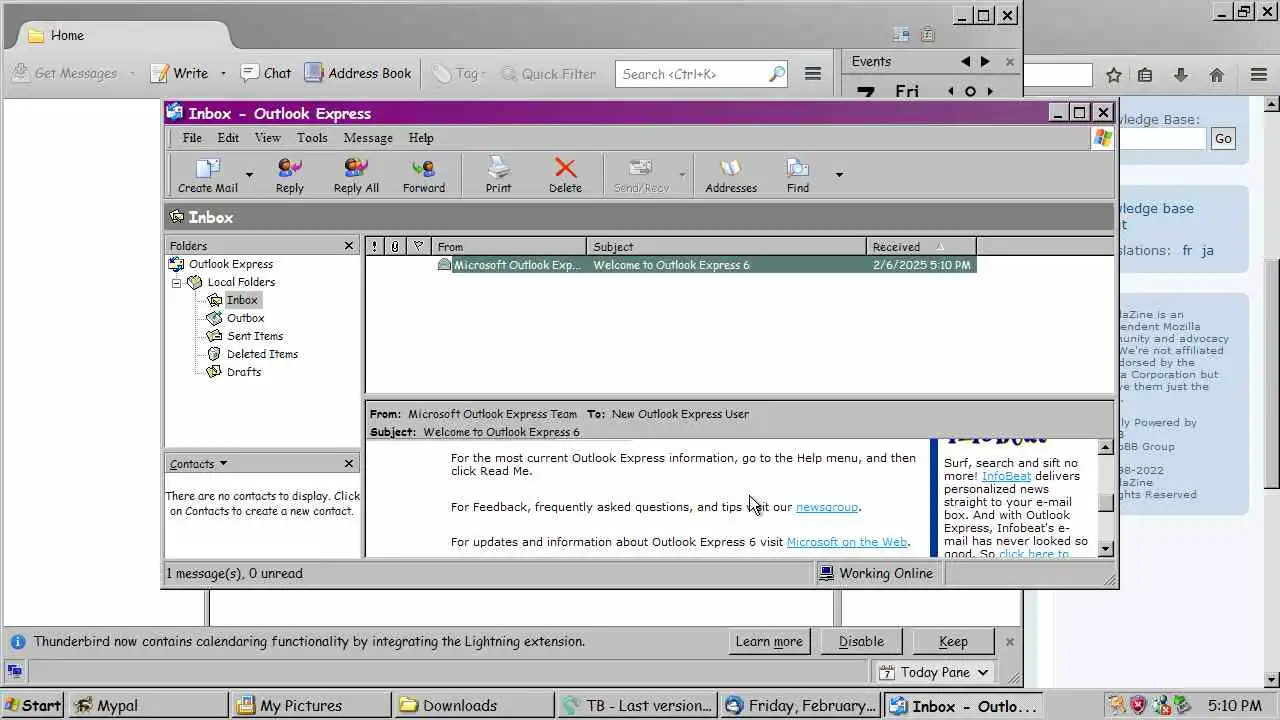Image resolution: width=1280 pixels, height=720 pixels.
Task: Open the Addresses book icon
Action: point(731,175)
